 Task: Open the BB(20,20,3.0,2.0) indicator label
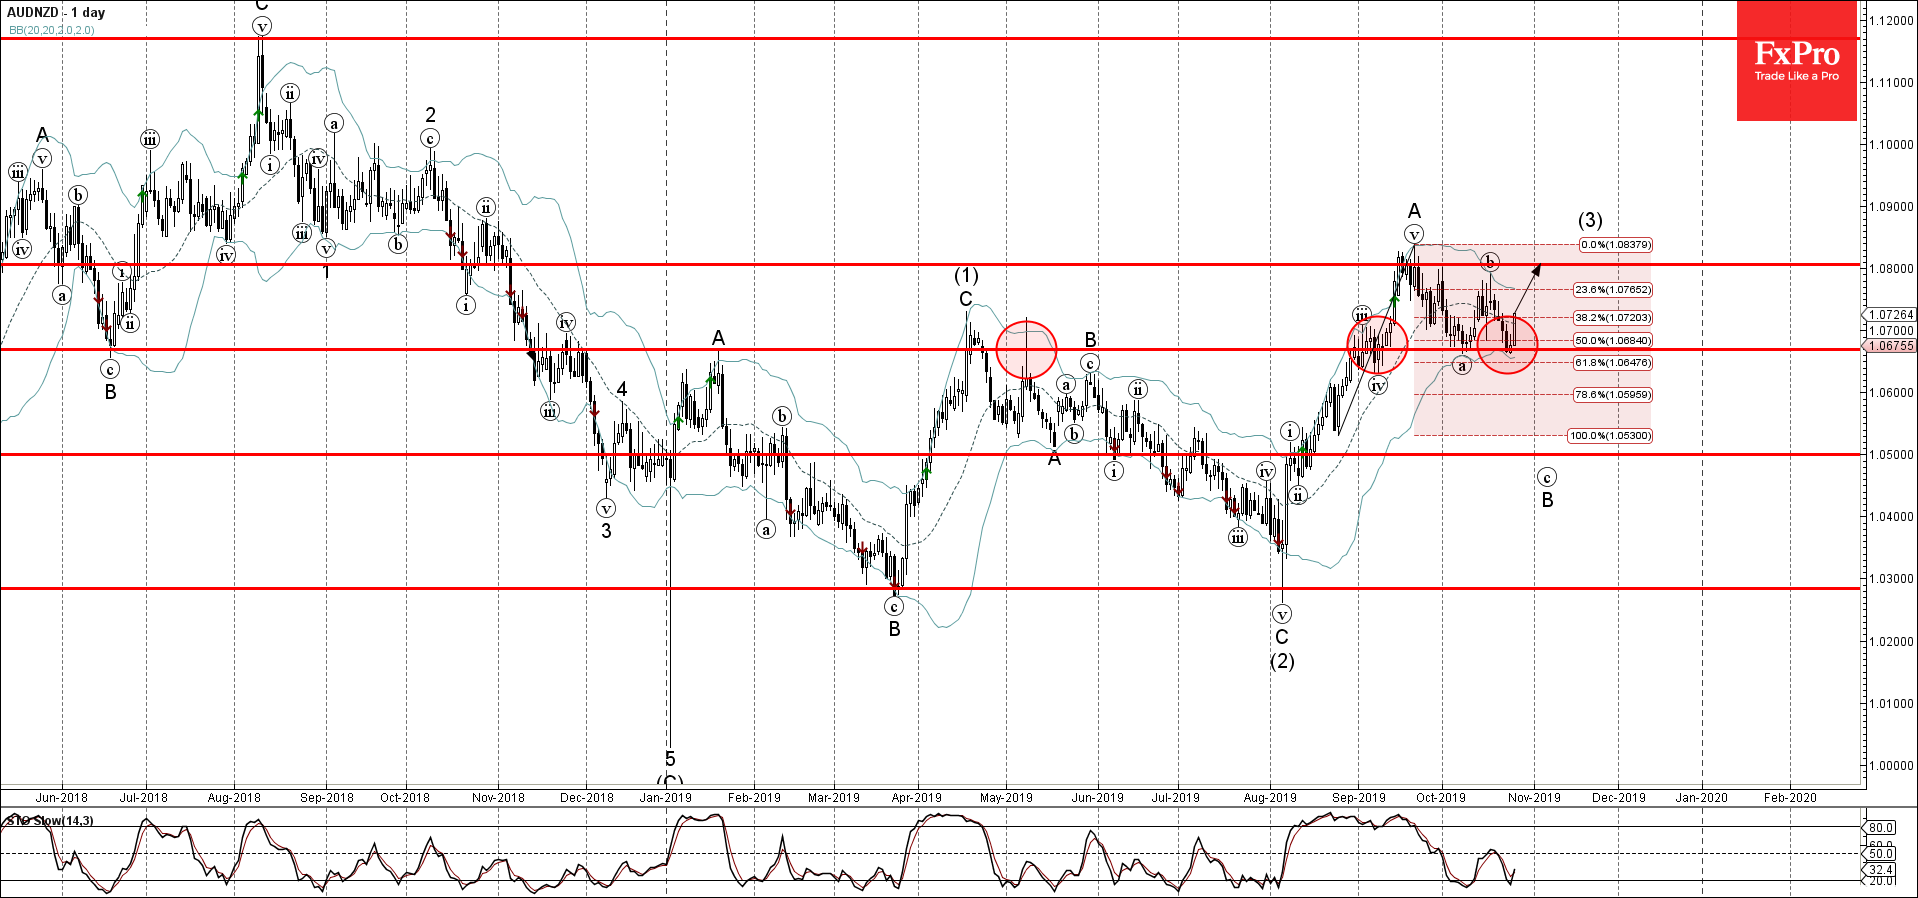tap(52, 30)
